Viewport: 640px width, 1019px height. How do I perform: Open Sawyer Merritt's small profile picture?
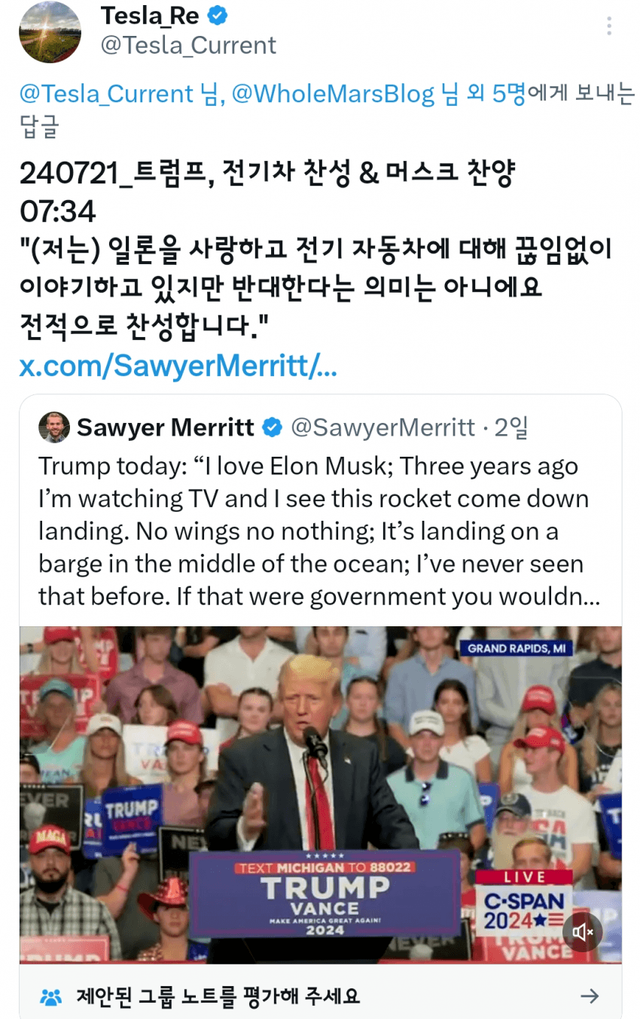[54, 427]
